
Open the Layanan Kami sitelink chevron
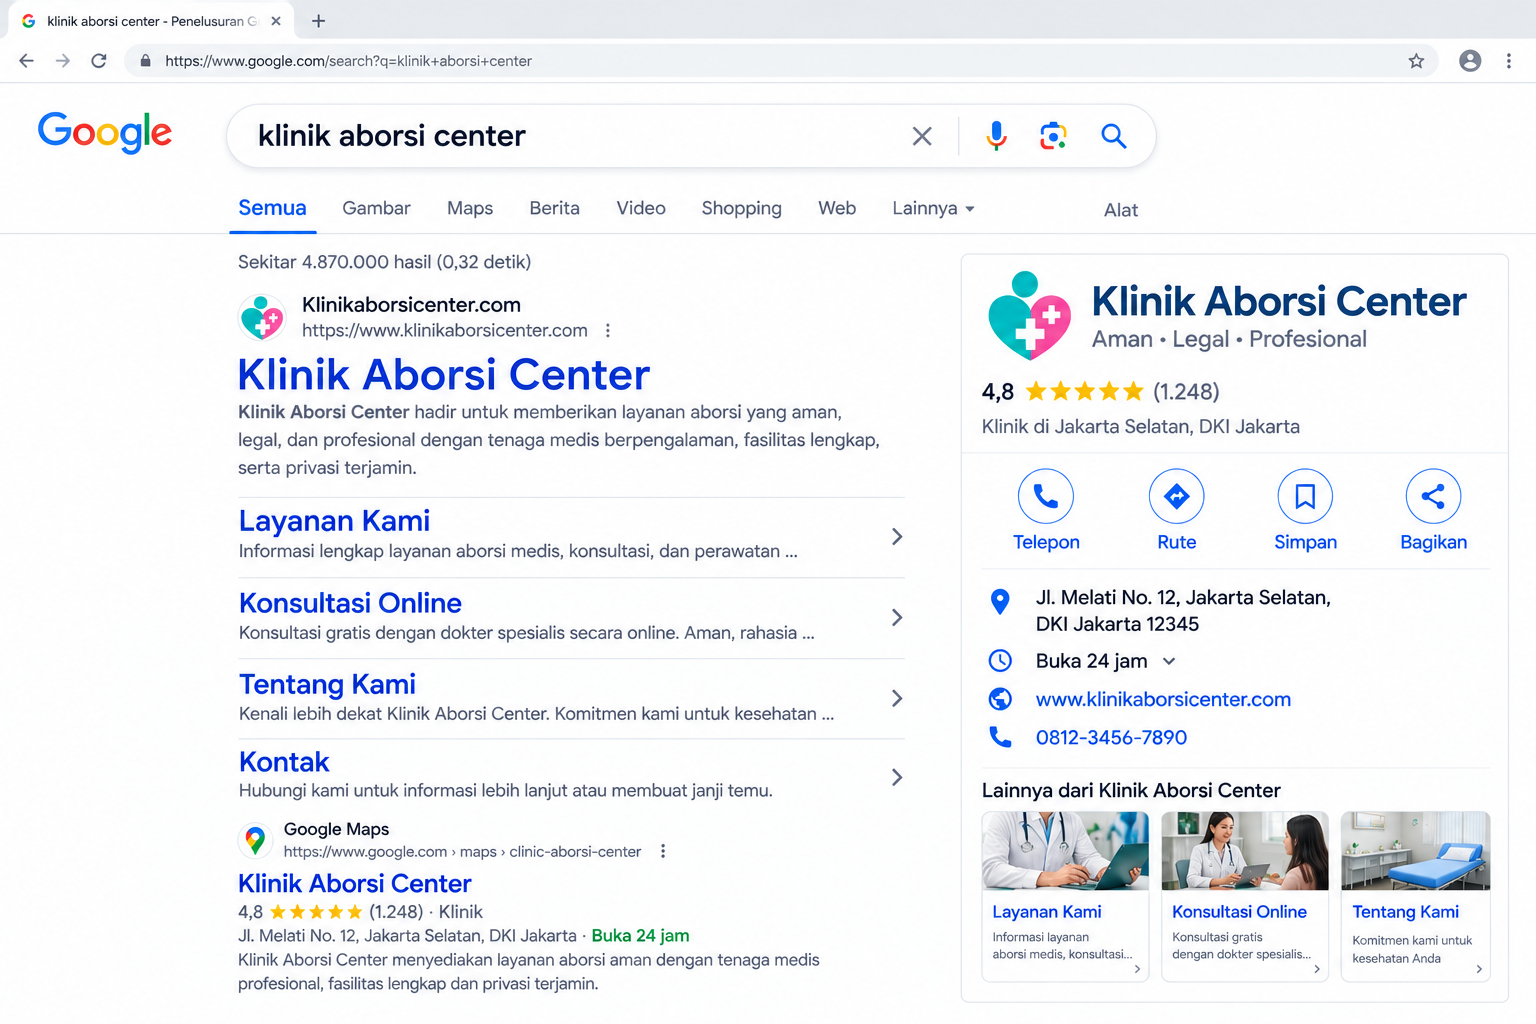click(897, 537)
